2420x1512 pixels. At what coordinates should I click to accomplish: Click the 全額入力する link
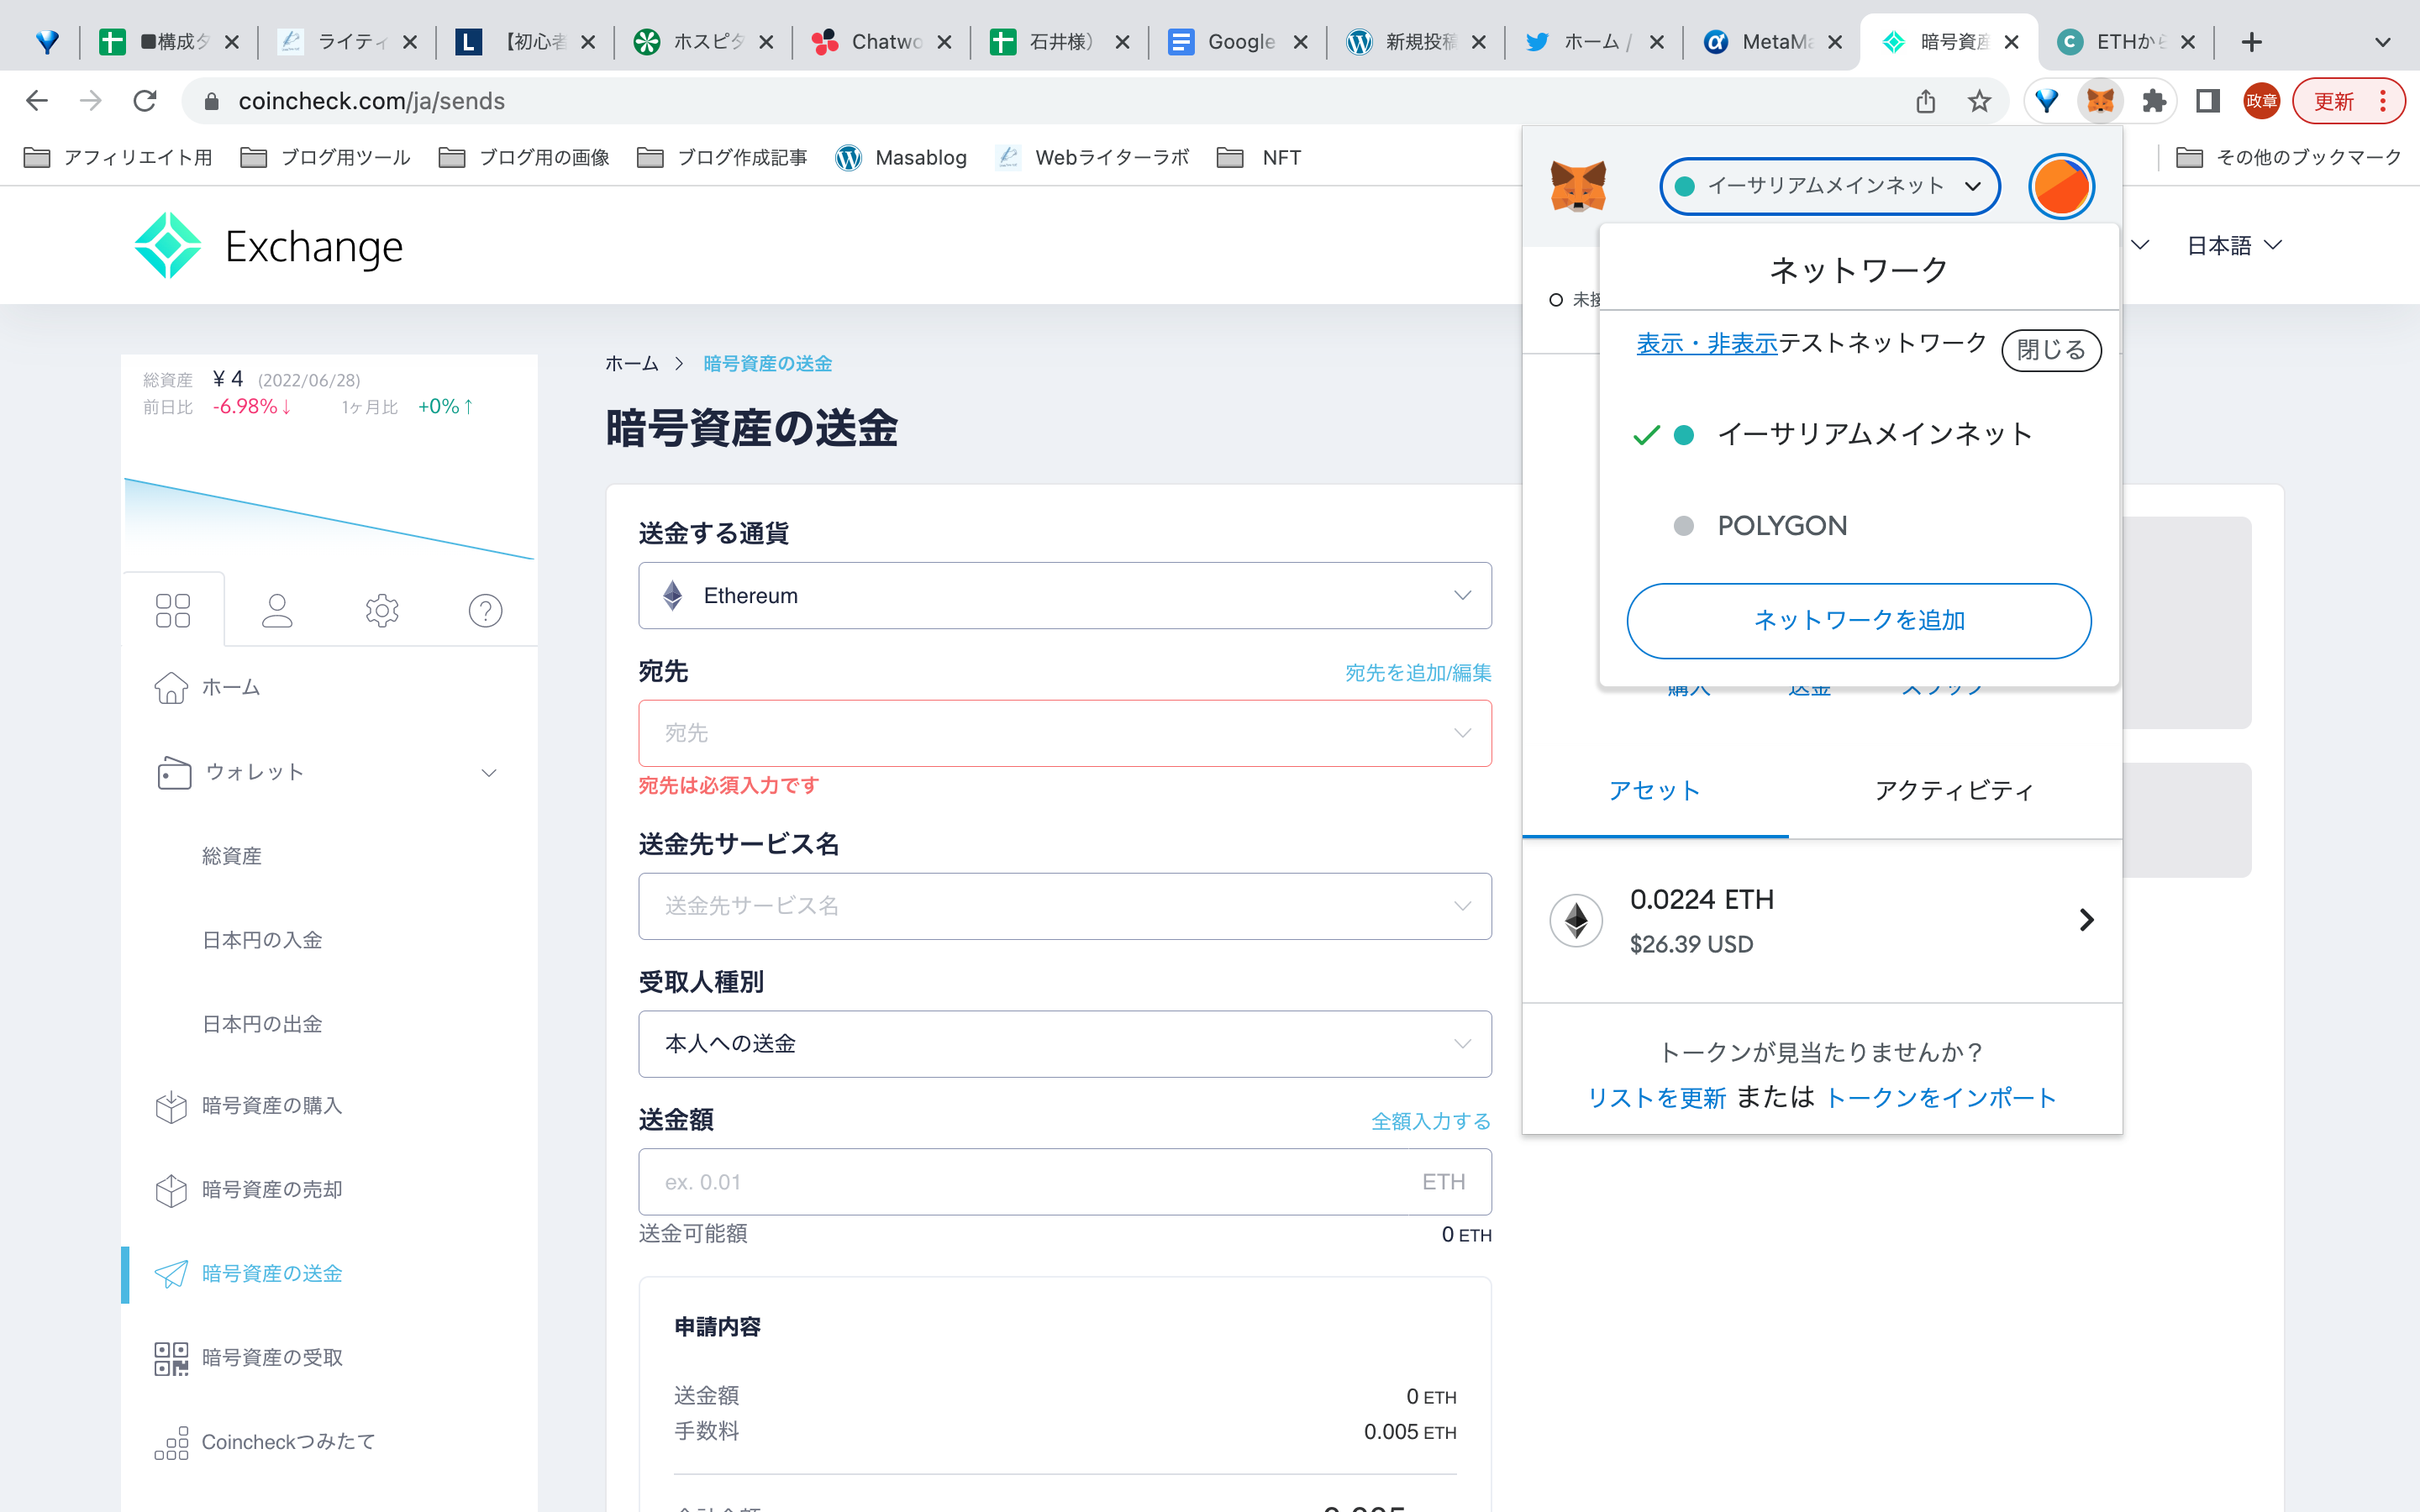pos(1431,1121)
